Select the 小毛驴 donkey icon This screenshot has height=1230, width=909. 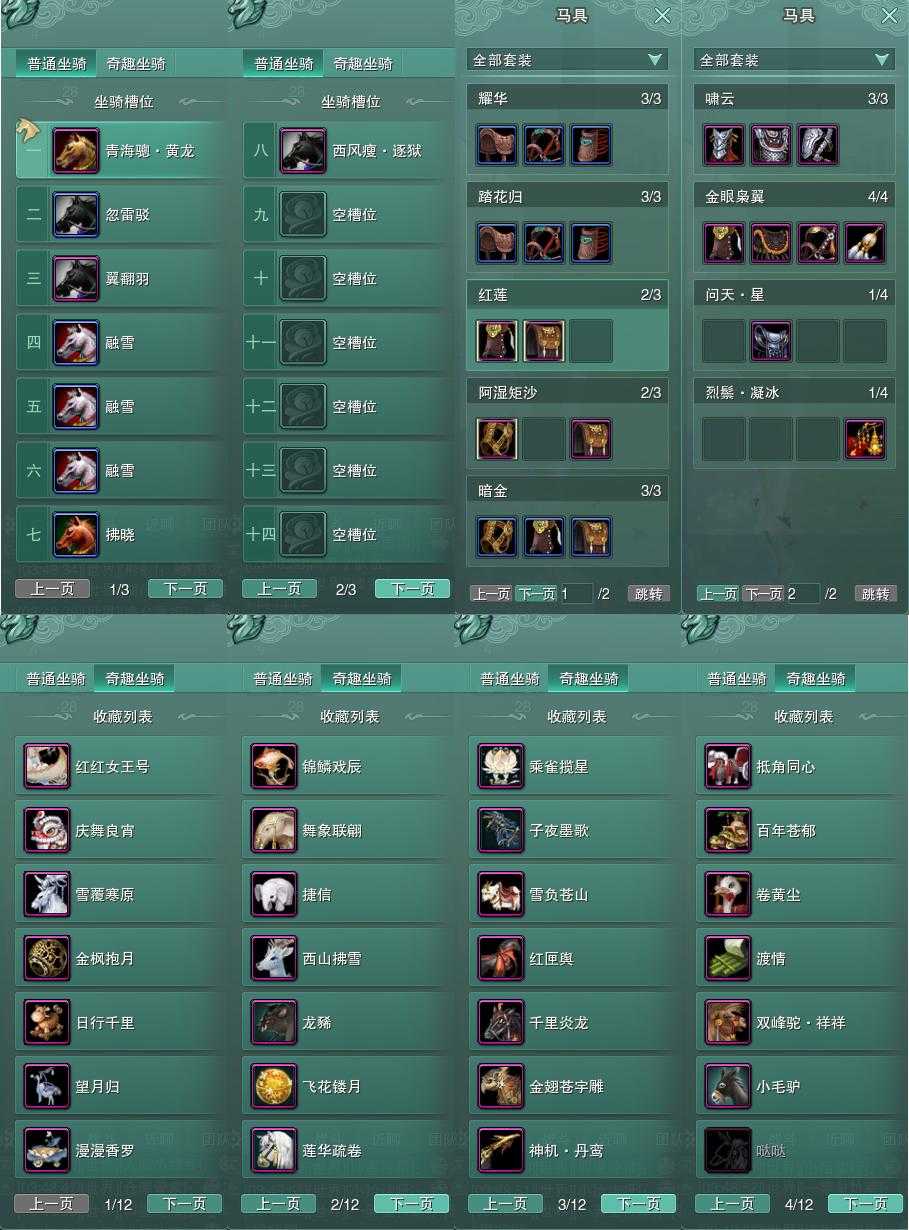point(728,1087)
